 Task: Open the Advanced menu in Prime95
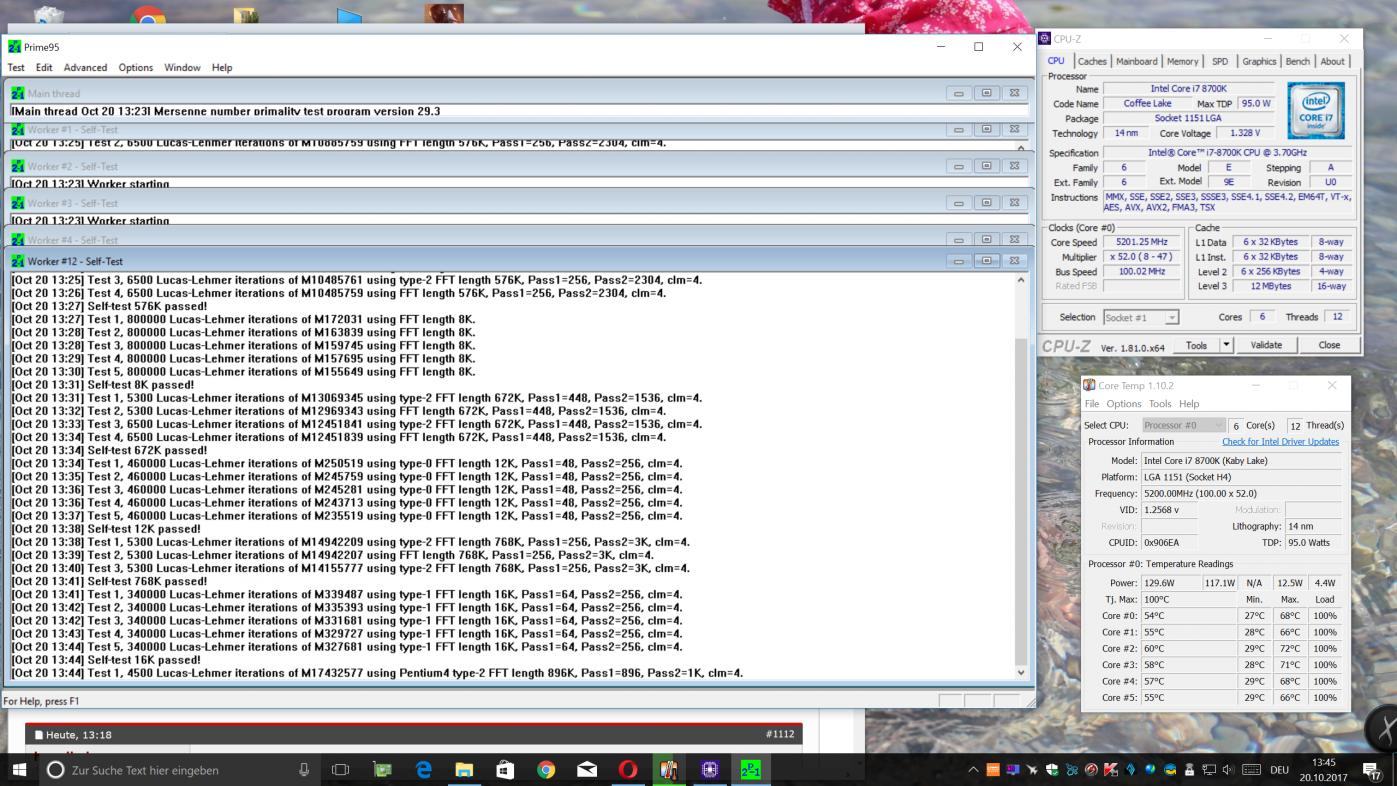pyautogui.click(x=85, y=67)
